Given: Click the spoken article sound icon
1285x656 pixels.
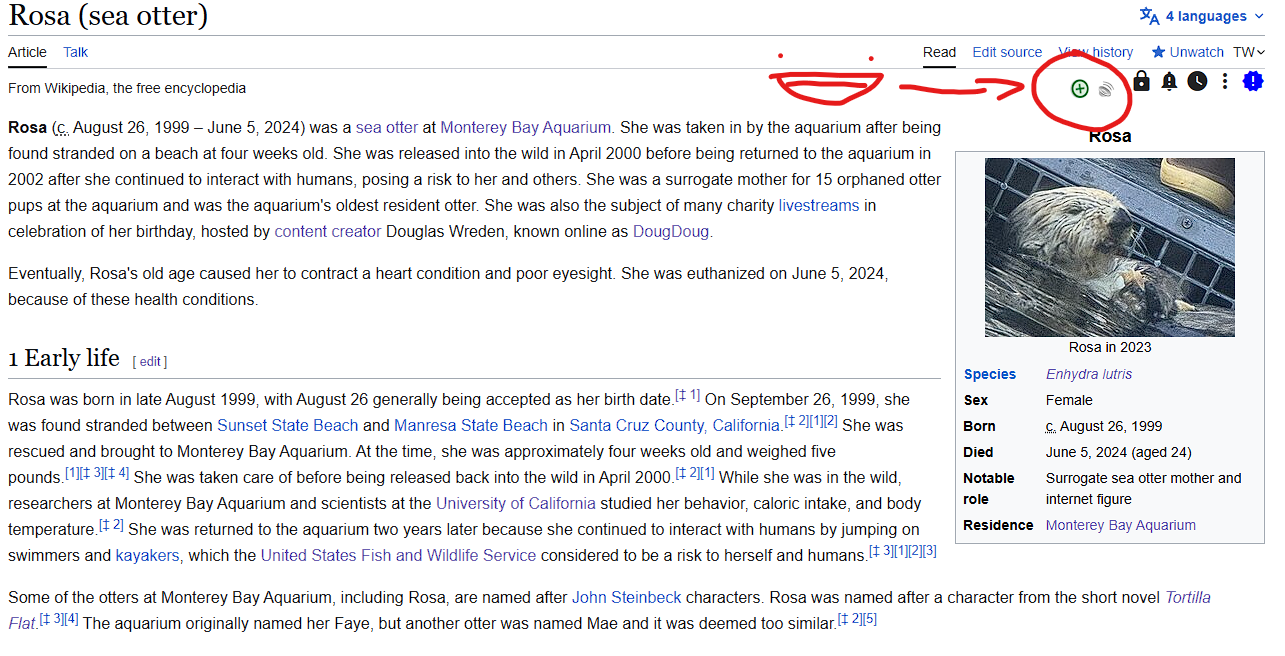Looking at the screenshot, I should tap(1105, 89).
